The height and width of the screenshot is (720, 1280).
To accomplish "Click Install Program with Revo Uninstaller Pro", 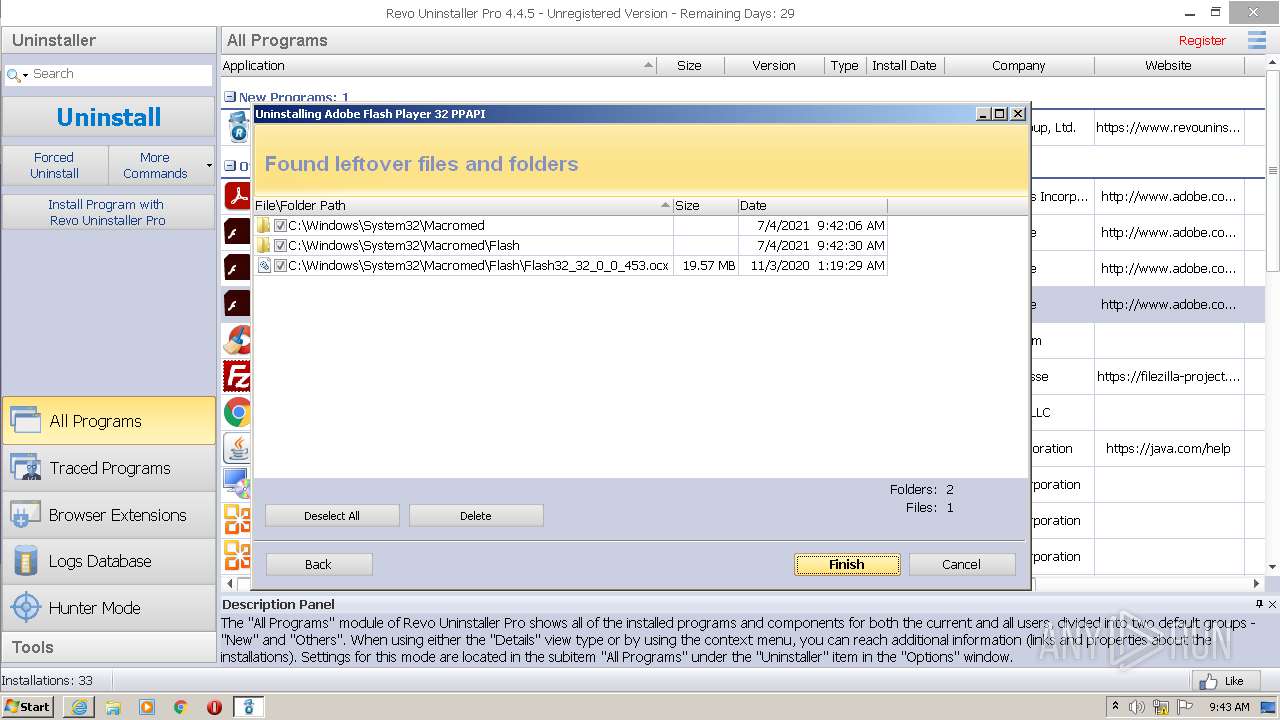I will coord(108,212).
